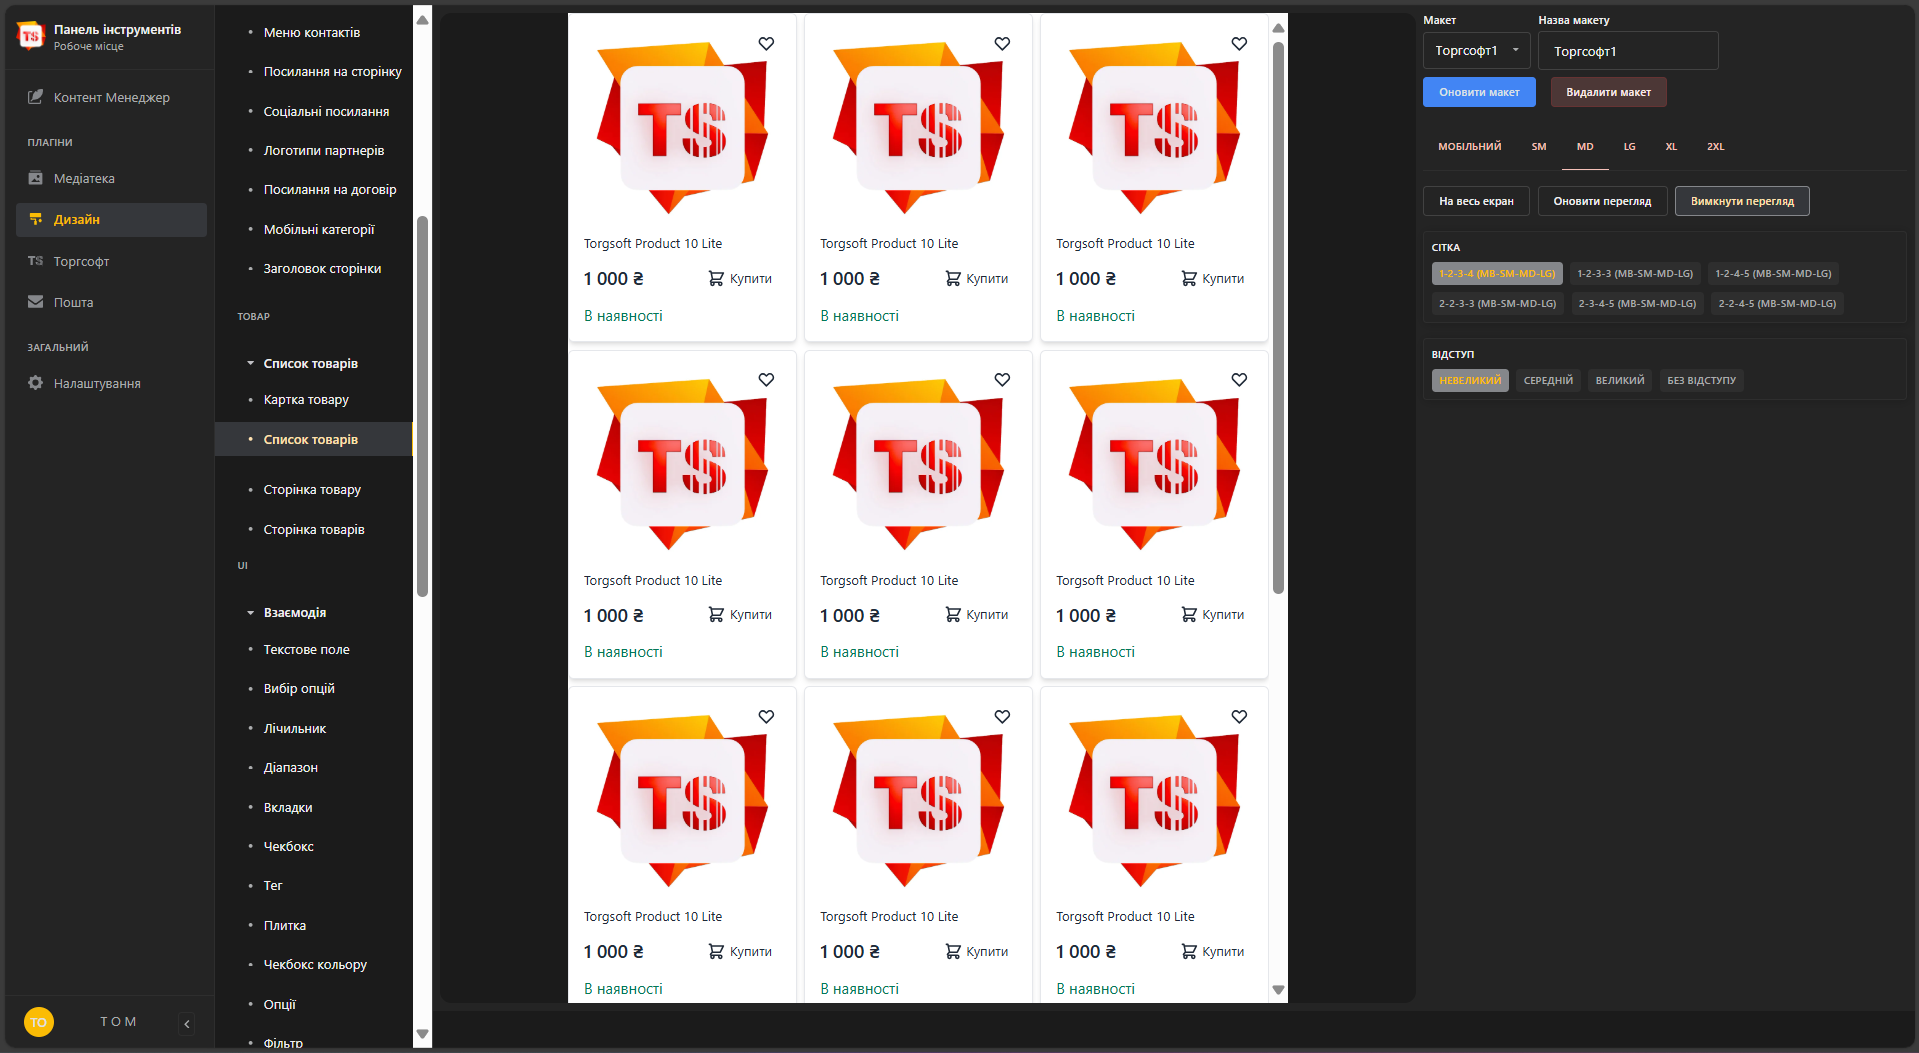This screenshot has width=1919, height=1053.
Task: Click the Торгсофт TS sidebar icon
Action: pyautogui.click(x=36, y=261)
